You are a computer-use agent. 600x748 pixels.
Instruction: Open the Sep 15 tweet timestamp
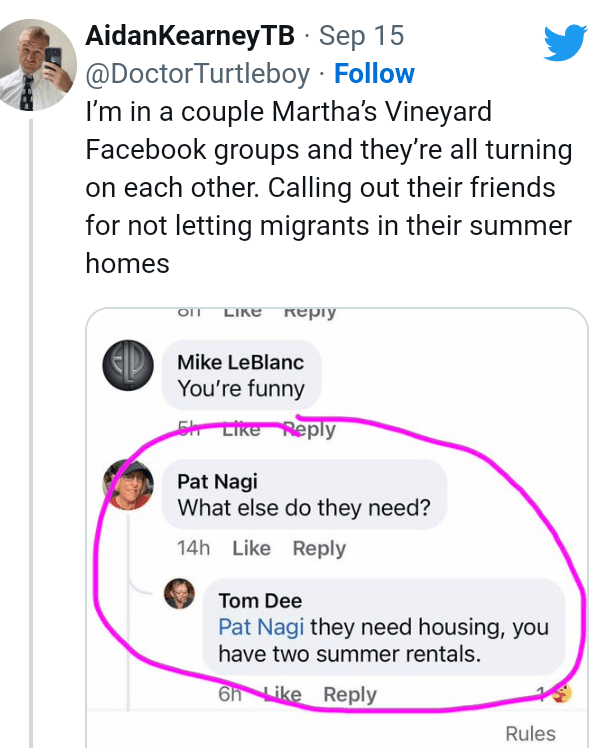(361, 37)
